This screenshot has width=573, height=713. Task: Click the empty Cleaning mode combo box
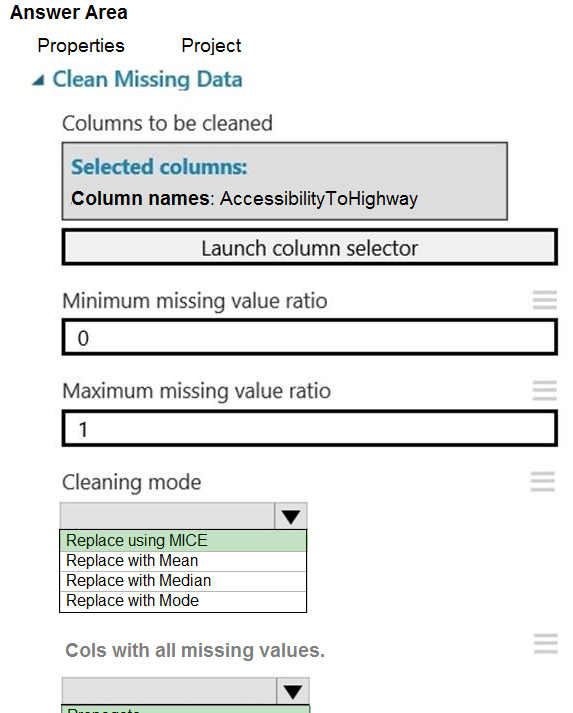[x=167, y=516]
